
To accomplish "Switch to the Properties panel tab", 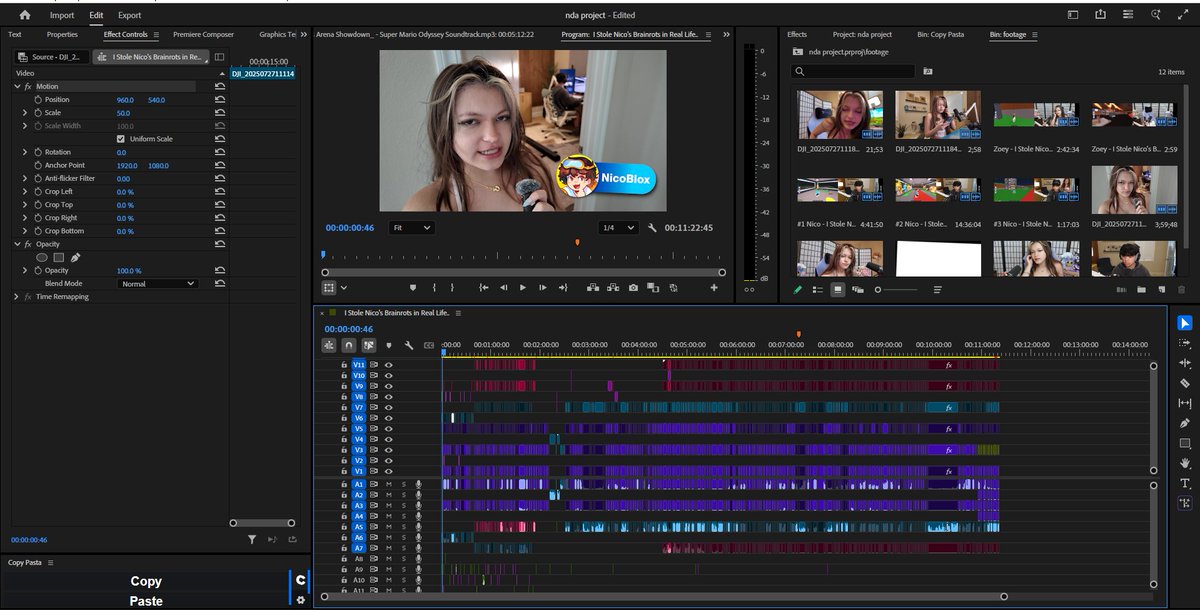I will tap(62, 34).
